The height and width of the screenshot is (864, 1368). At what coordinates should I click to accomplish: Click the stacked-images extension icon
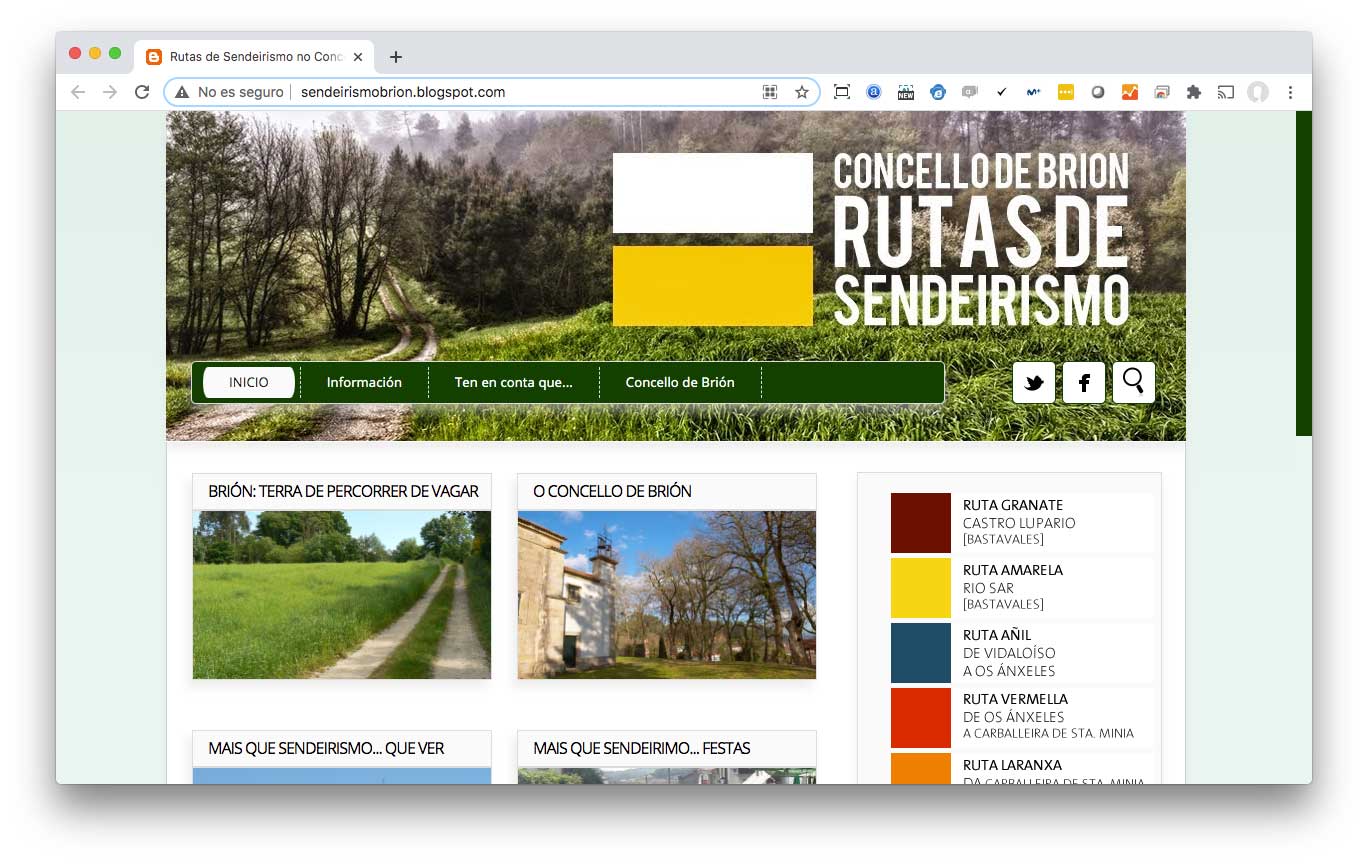1162,92
